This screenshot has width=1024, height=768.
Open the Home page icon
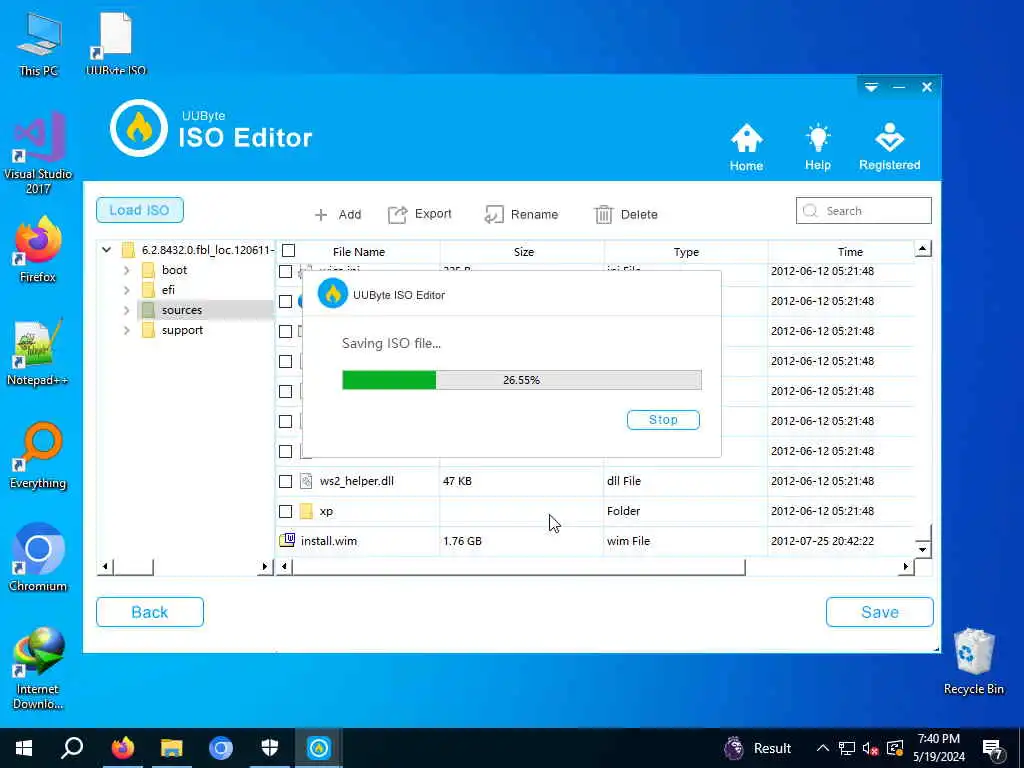click(x=746, y=147)
